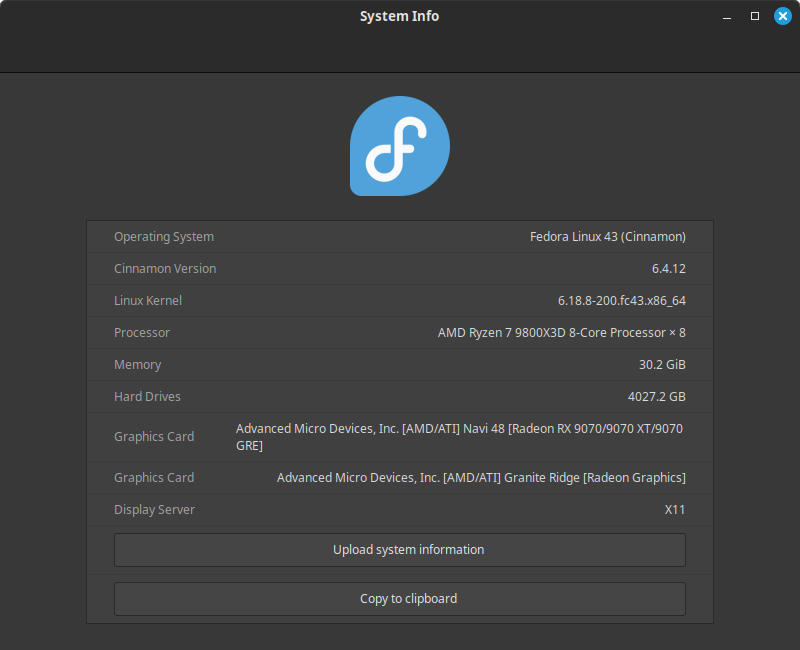Select the Linux Kernel label
800x650 pixels.
(x=148, y=301)
